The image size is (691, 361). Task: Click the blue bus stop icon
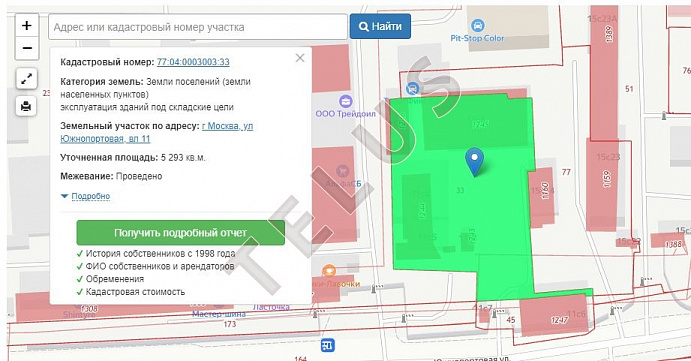tap(327, 345)
